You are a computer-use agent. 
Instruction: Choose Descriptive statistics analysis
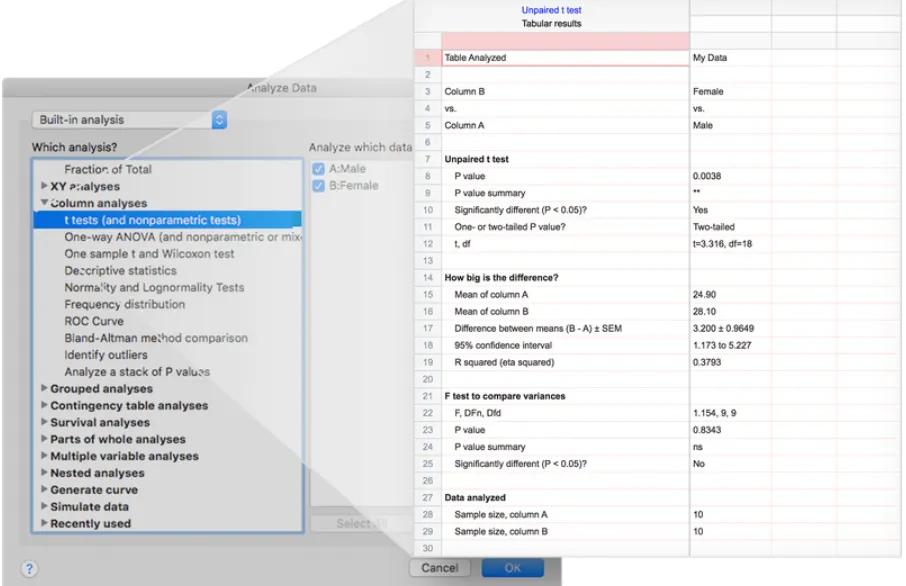click(120, 271)
